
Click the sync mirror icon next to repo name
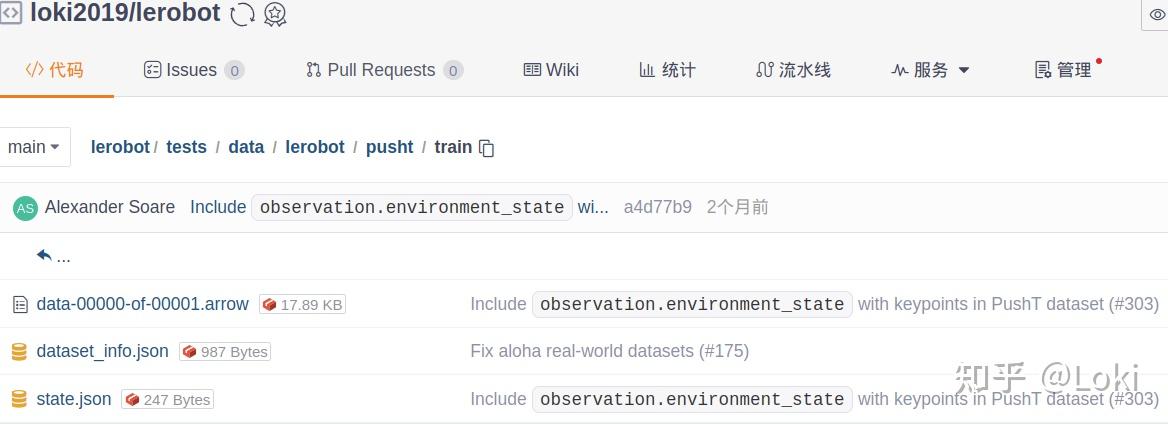(x=242, y=14)
